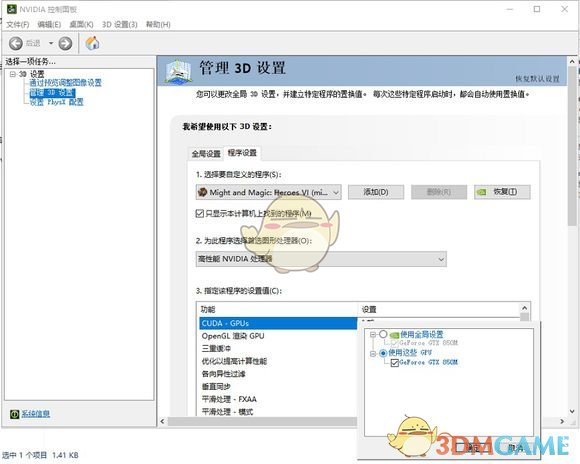Screen dimensions: 580x464
Task: Click the 设置 column header
Action: pos(439,309)
